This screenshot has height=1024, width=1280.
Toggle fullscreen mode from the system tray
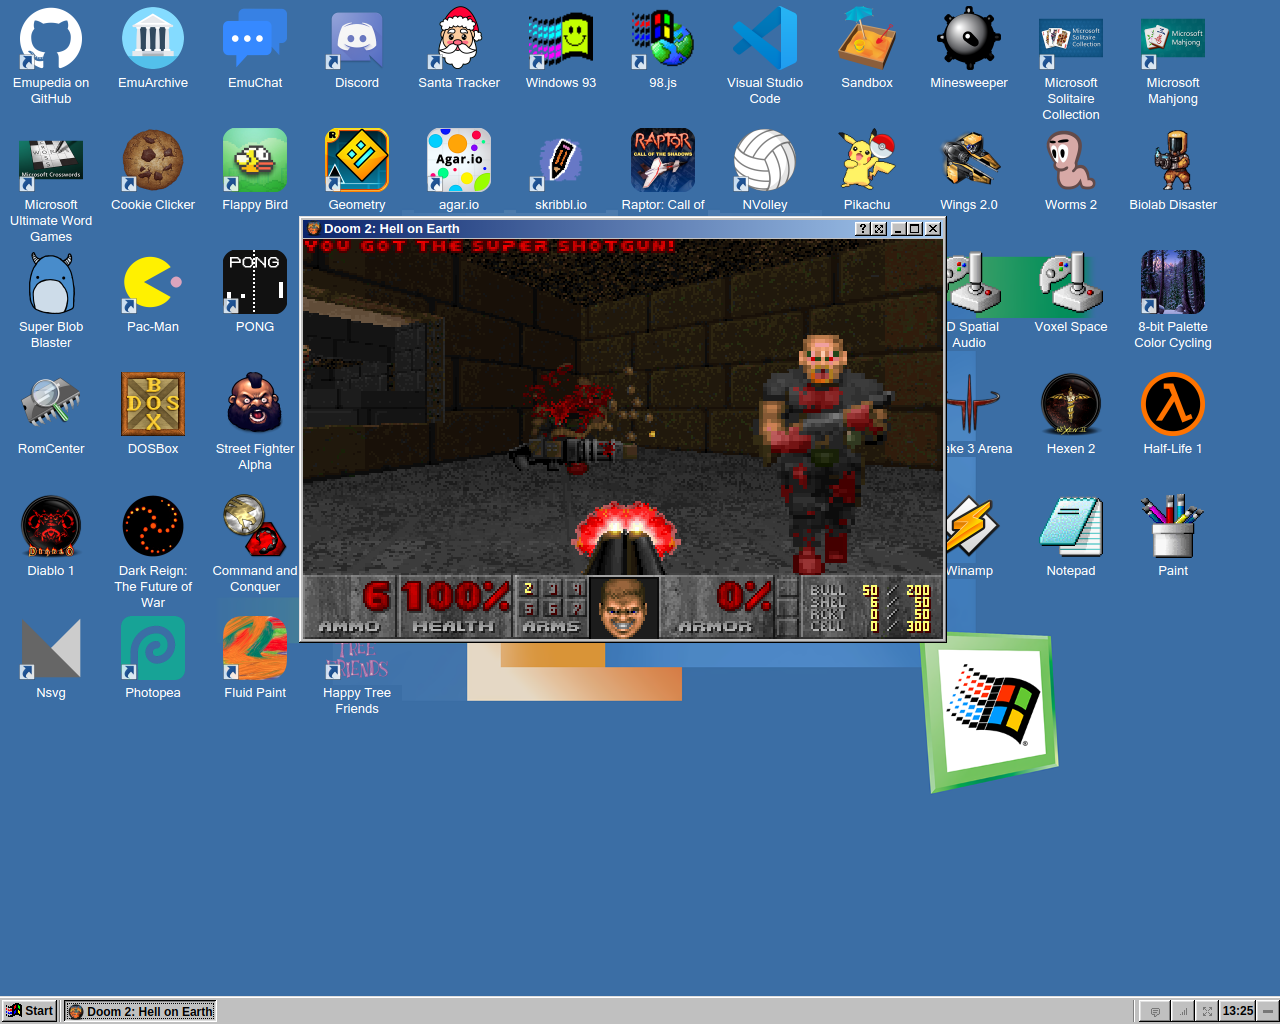(x=1206, y=1011)
